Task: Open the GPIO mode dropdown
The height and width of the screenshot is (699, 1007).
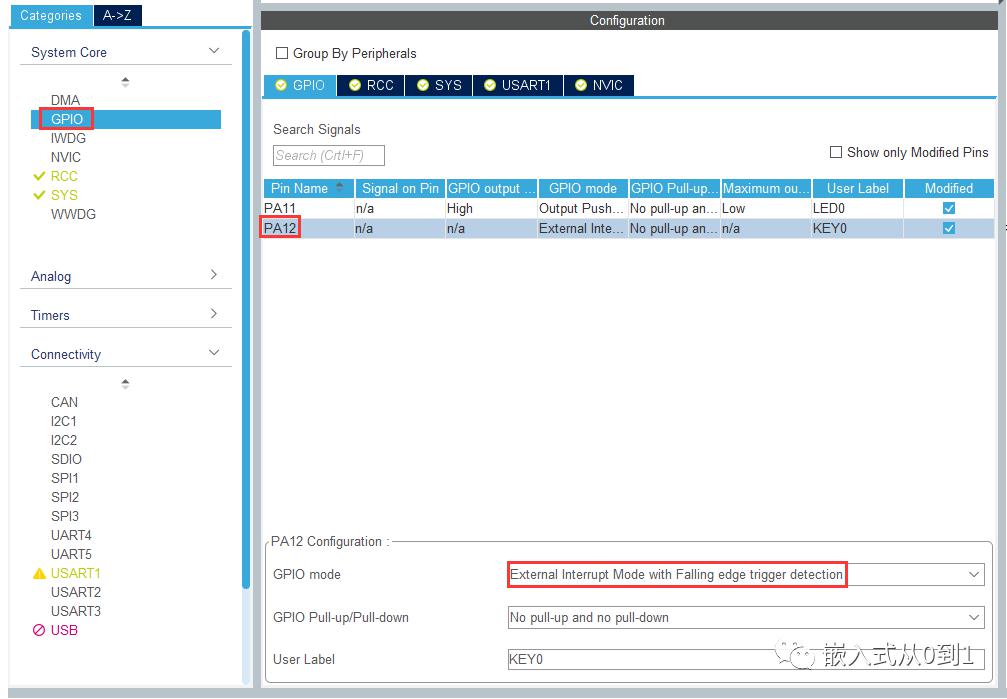Action: click(746, 574)
